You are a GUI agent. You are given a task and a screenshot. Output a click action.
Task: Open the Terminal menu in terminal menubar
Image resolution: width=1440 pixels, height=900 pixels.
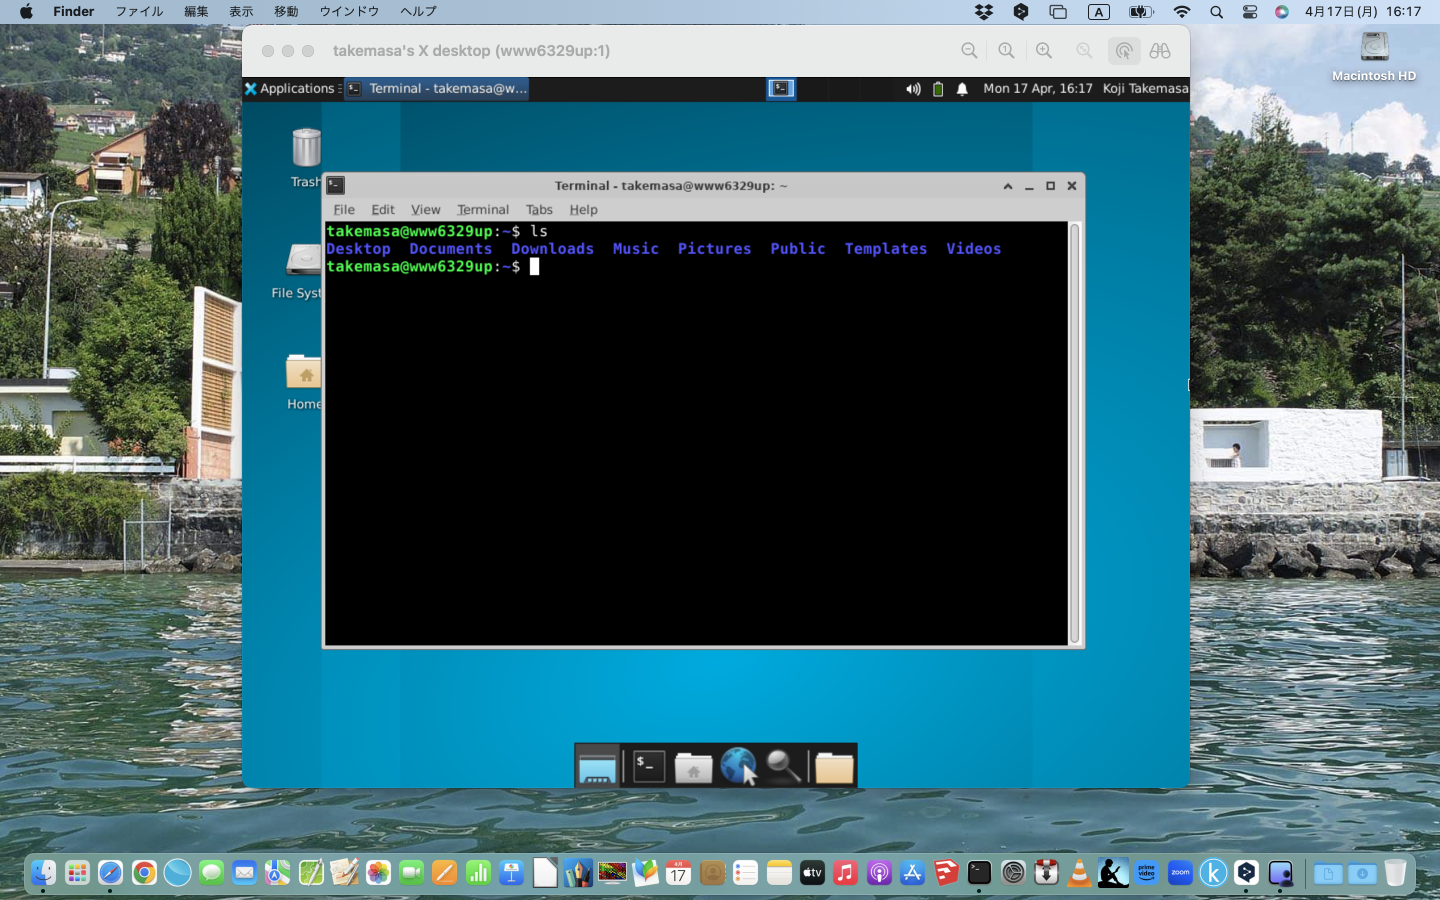[483, 210]
